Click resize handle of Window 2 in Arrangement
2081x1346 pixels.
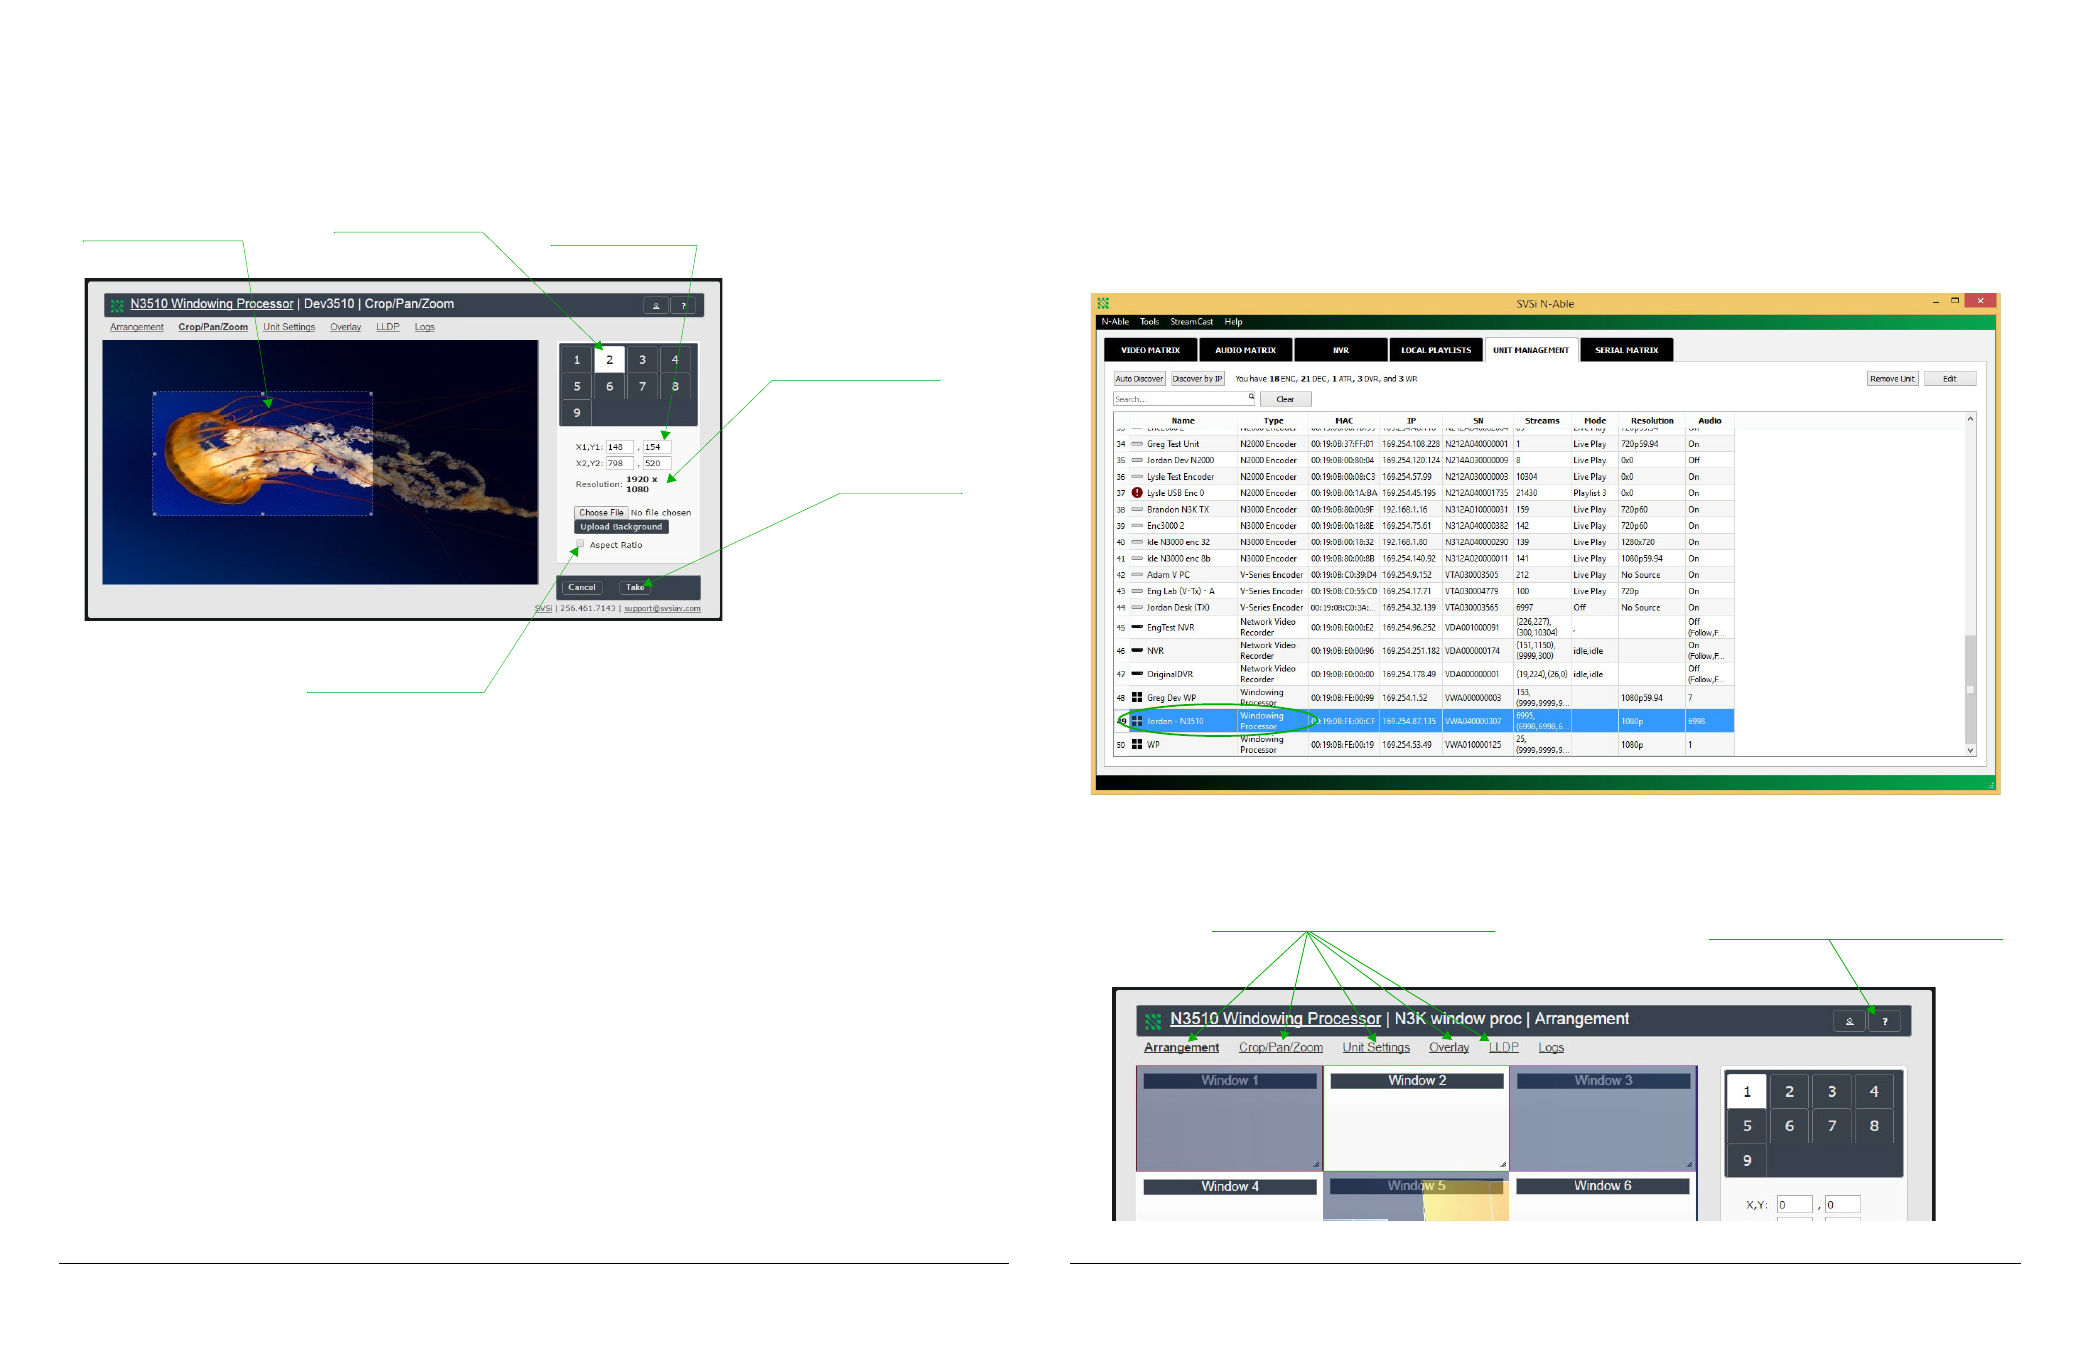pyautogui.click(x=1502, y=1164)
